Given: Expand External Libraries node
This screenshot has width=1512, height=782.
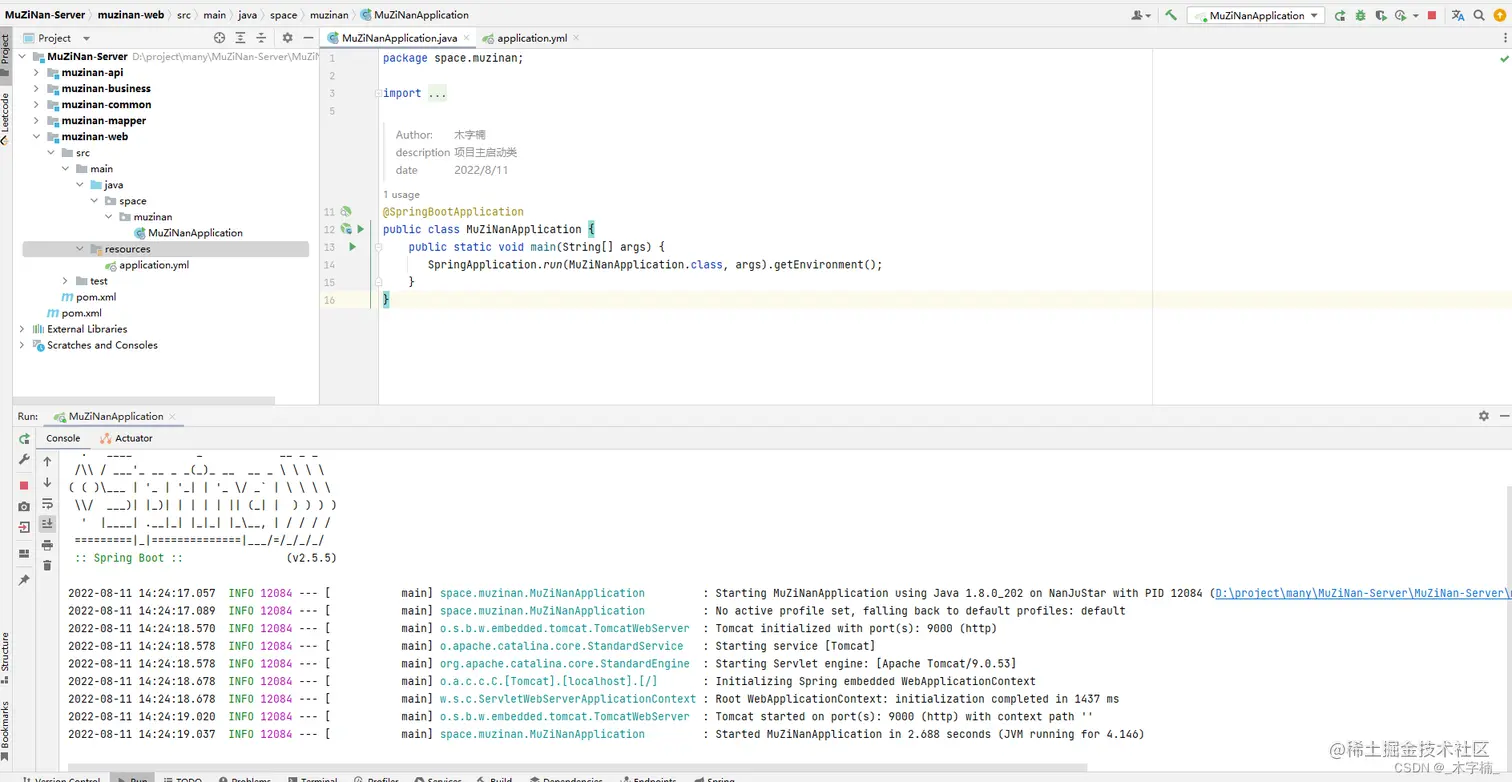Looking at the screenshot, I should pyautogui.click(x=22, y=329).
